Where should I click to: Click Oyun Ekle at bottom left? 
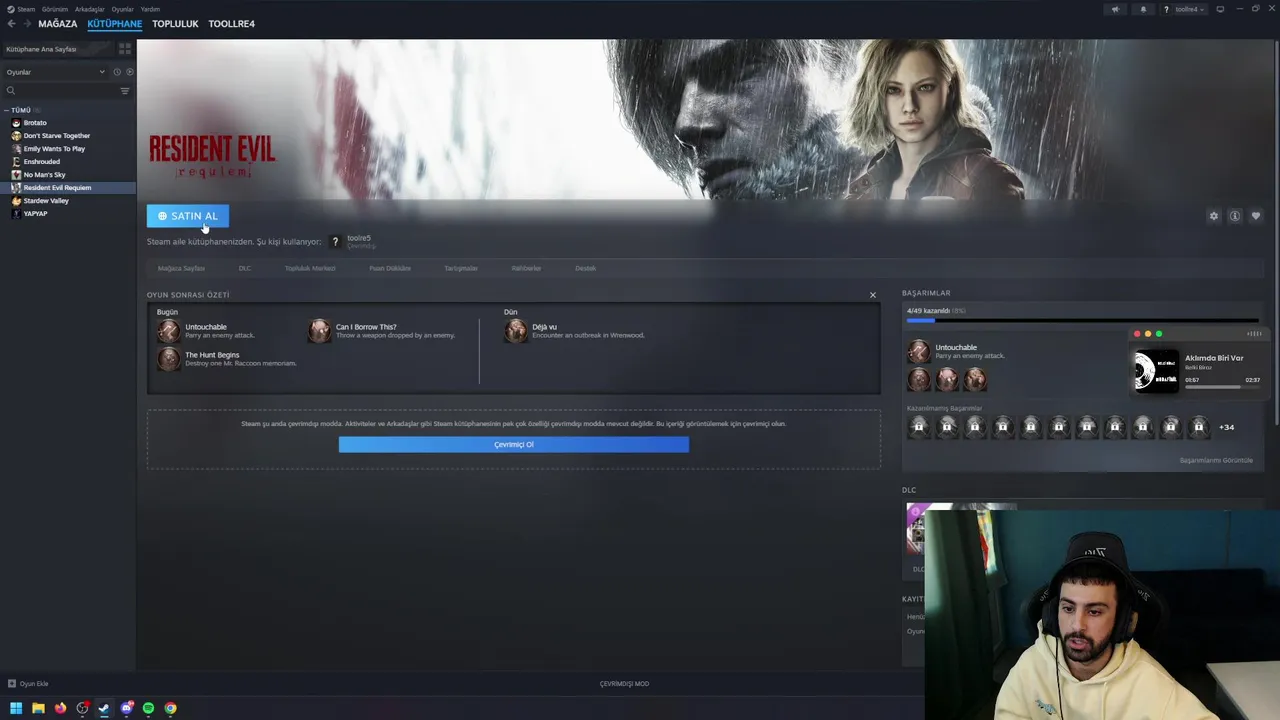click(x=28, y=684)
